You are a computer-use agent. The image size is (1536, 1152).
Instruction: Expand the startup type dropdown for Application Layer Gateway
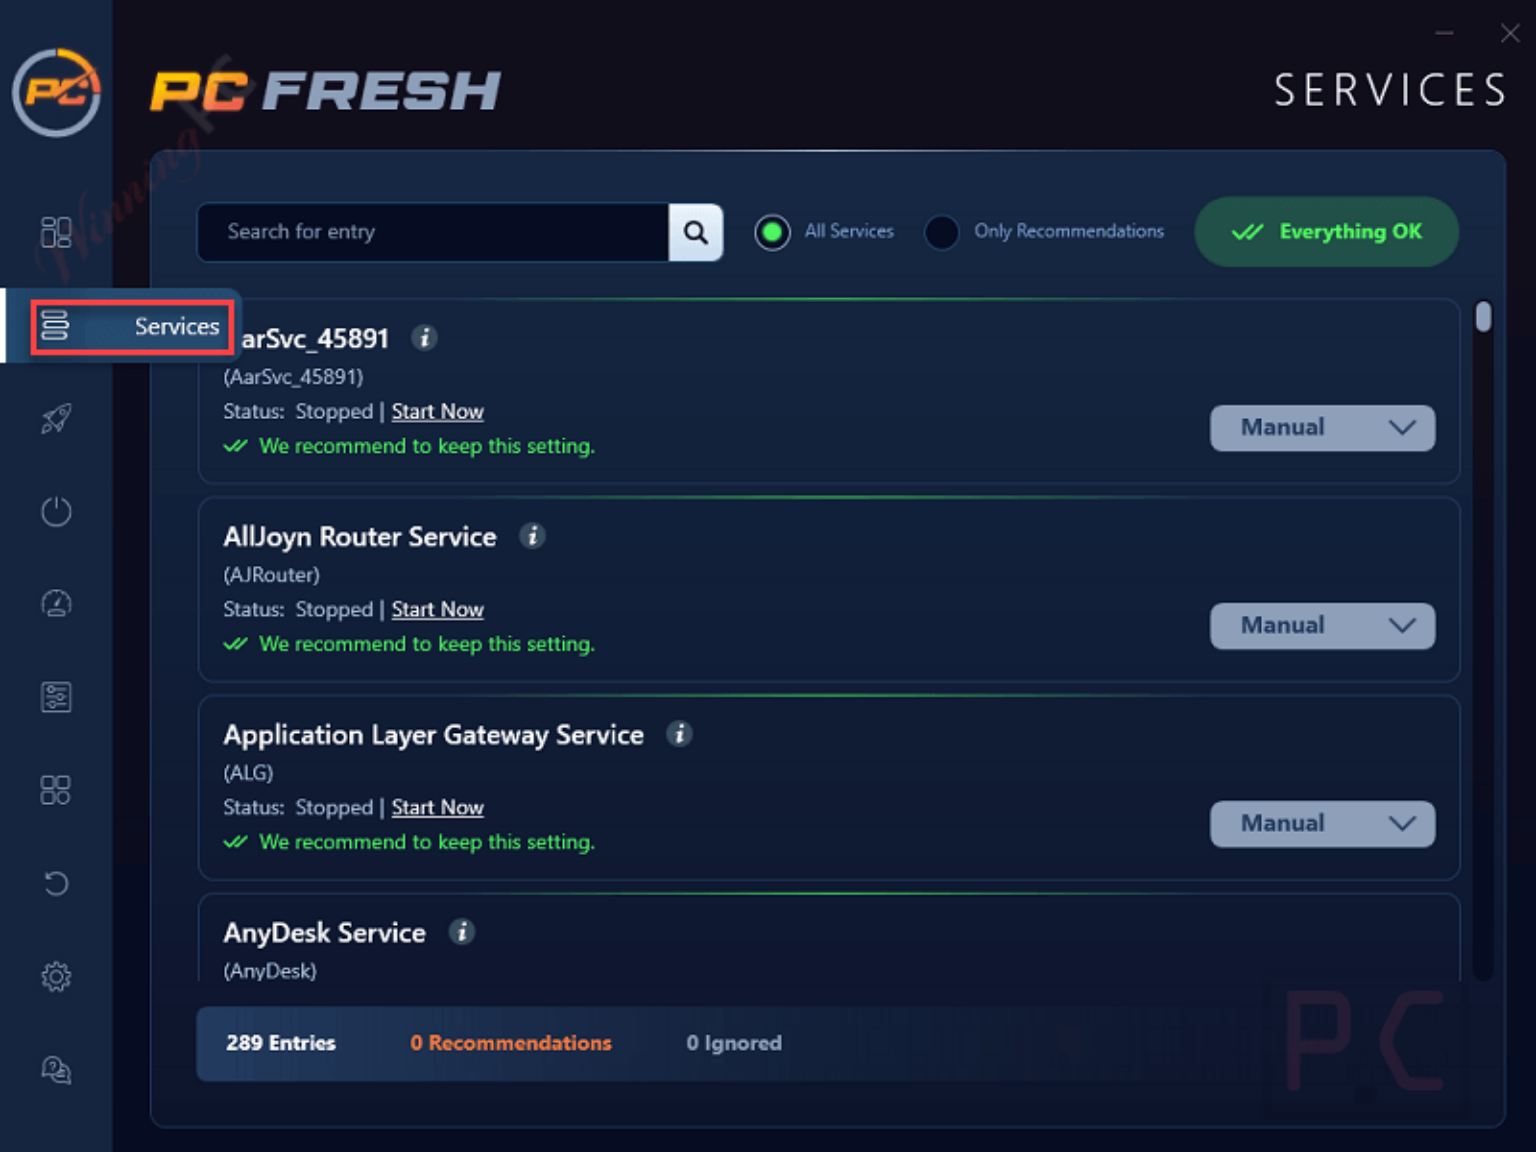pyautogui.click(x=1322, y=823)
